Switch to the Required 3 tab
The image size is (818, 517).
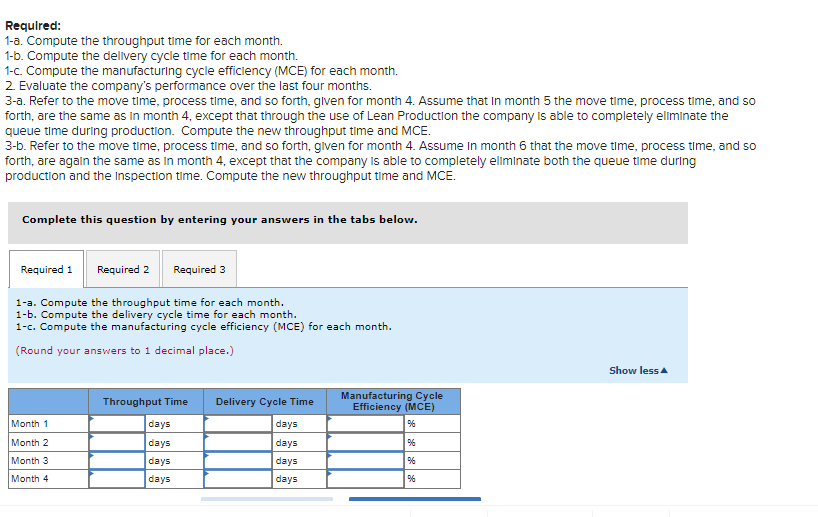pos(199,269)
